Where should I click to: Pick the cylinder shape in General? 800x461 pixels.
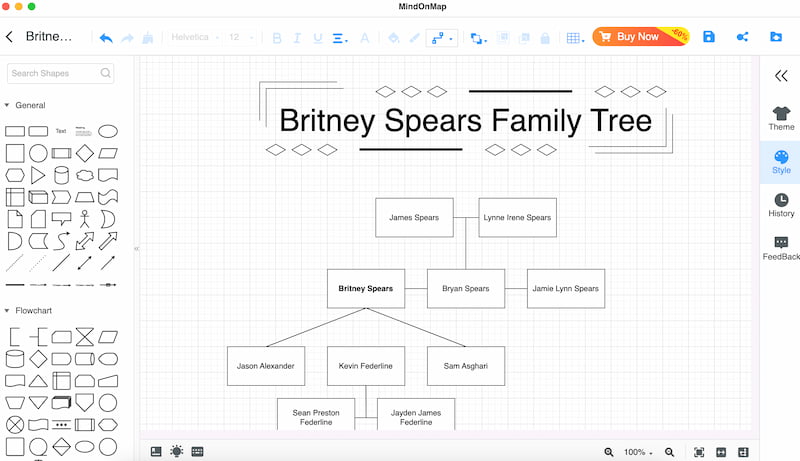(61, 175)
